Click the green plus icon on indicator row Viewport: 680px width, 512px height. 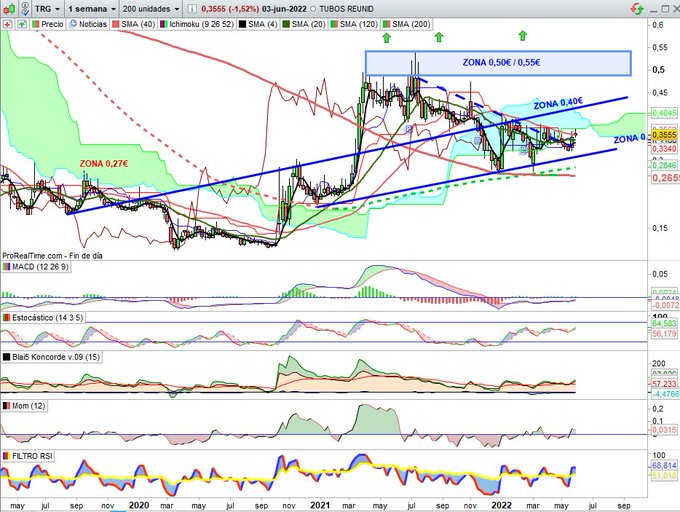(x=22, y=24)
